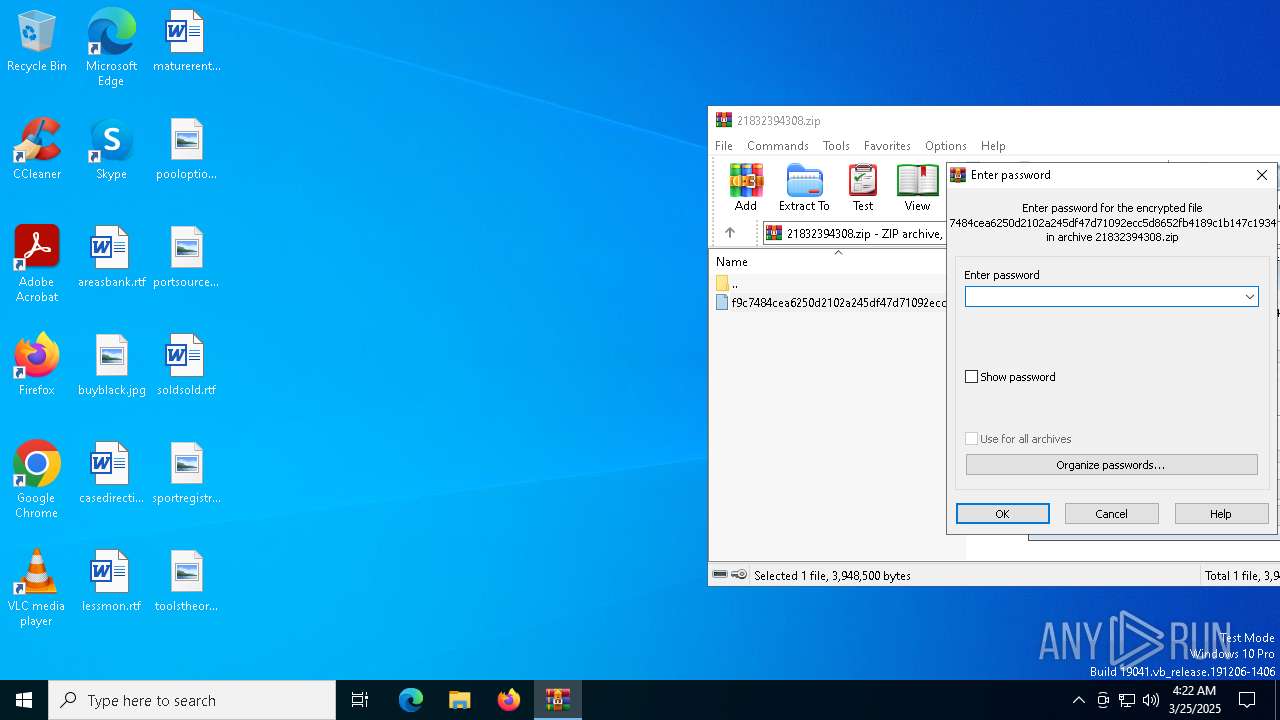Select the Google Chrome desktop shortcut
This screenshot has width=1280, height=720.
[x=37, y=480]
